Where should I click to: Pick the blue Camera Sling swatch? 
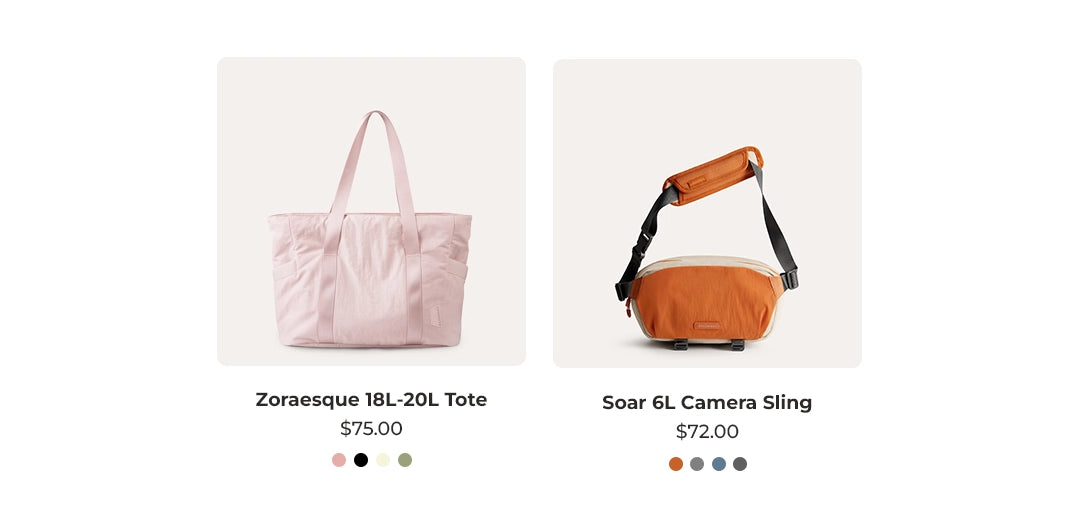click(719, 464)
